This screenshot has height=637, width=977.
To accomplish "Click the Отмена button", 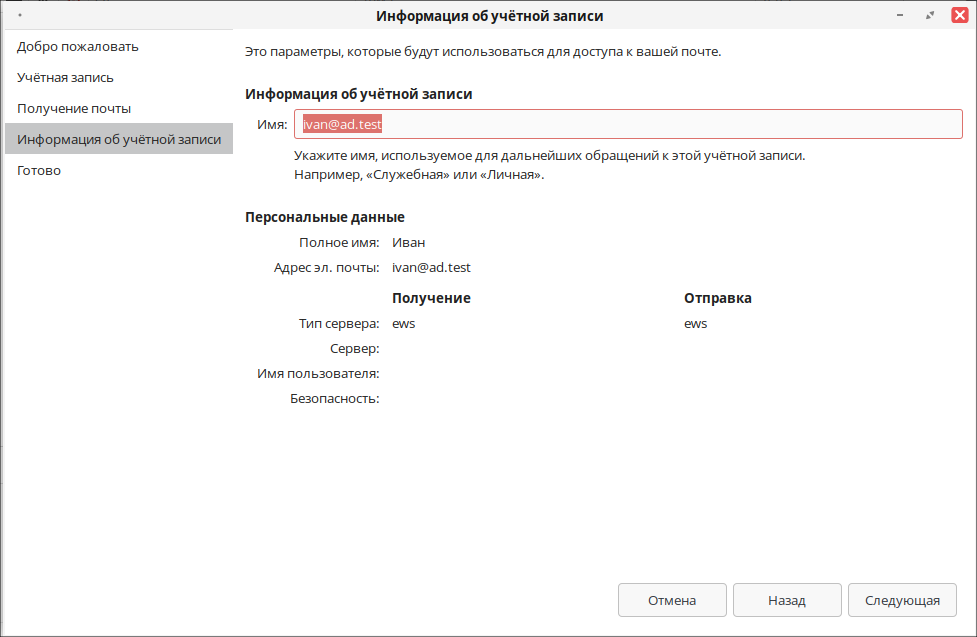I will (672, 600).
